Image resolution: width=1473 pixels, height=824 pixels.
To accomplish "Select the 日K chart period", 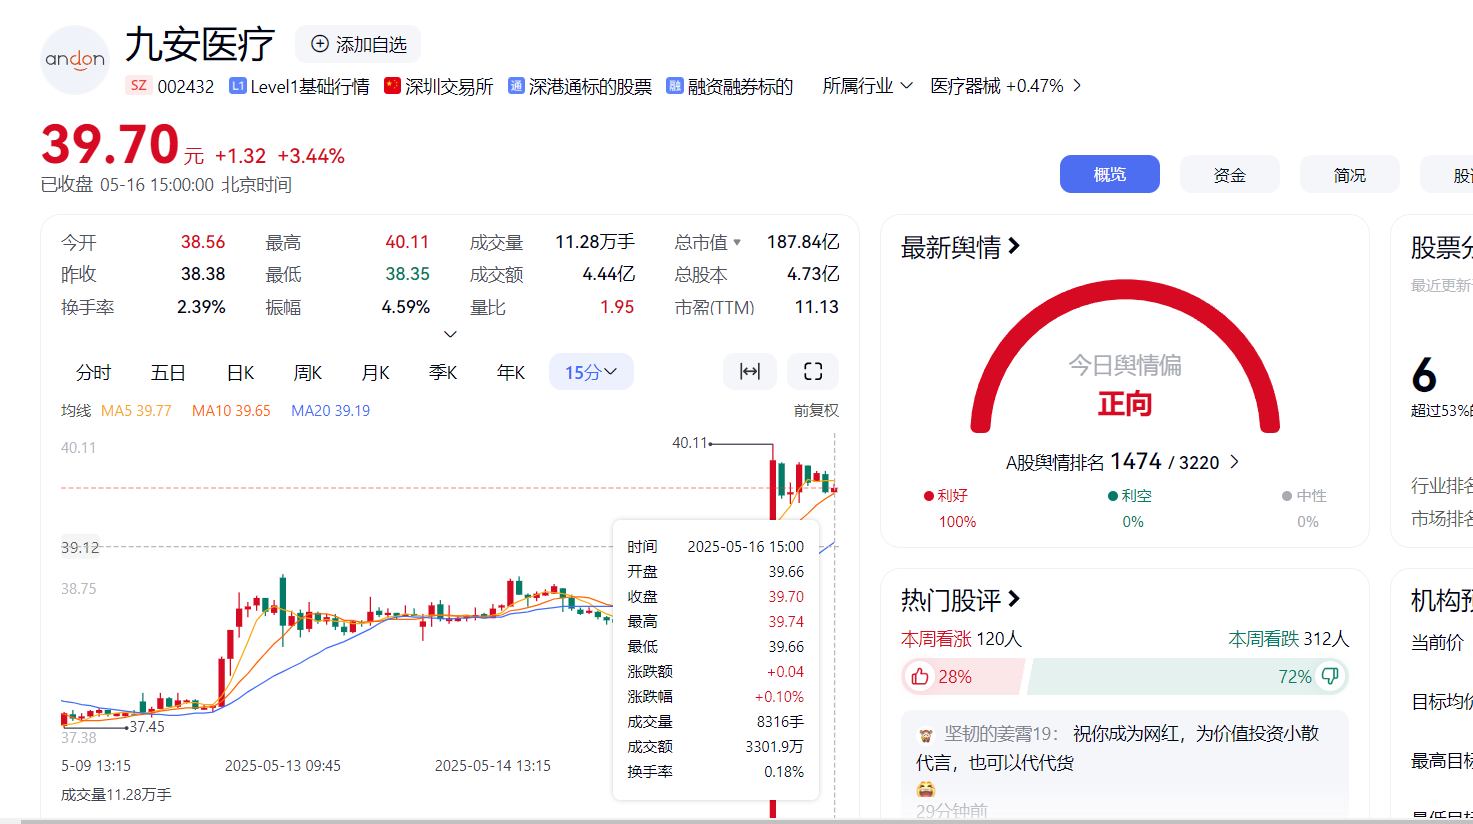I will point(240,372).
